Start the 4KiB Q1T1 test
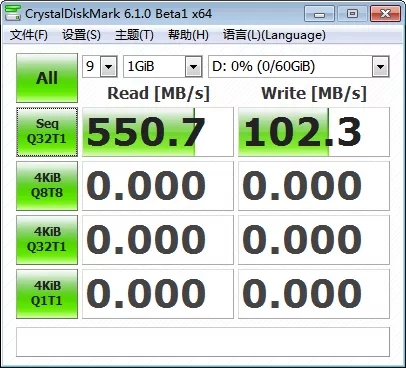 [x=47, y=294]
